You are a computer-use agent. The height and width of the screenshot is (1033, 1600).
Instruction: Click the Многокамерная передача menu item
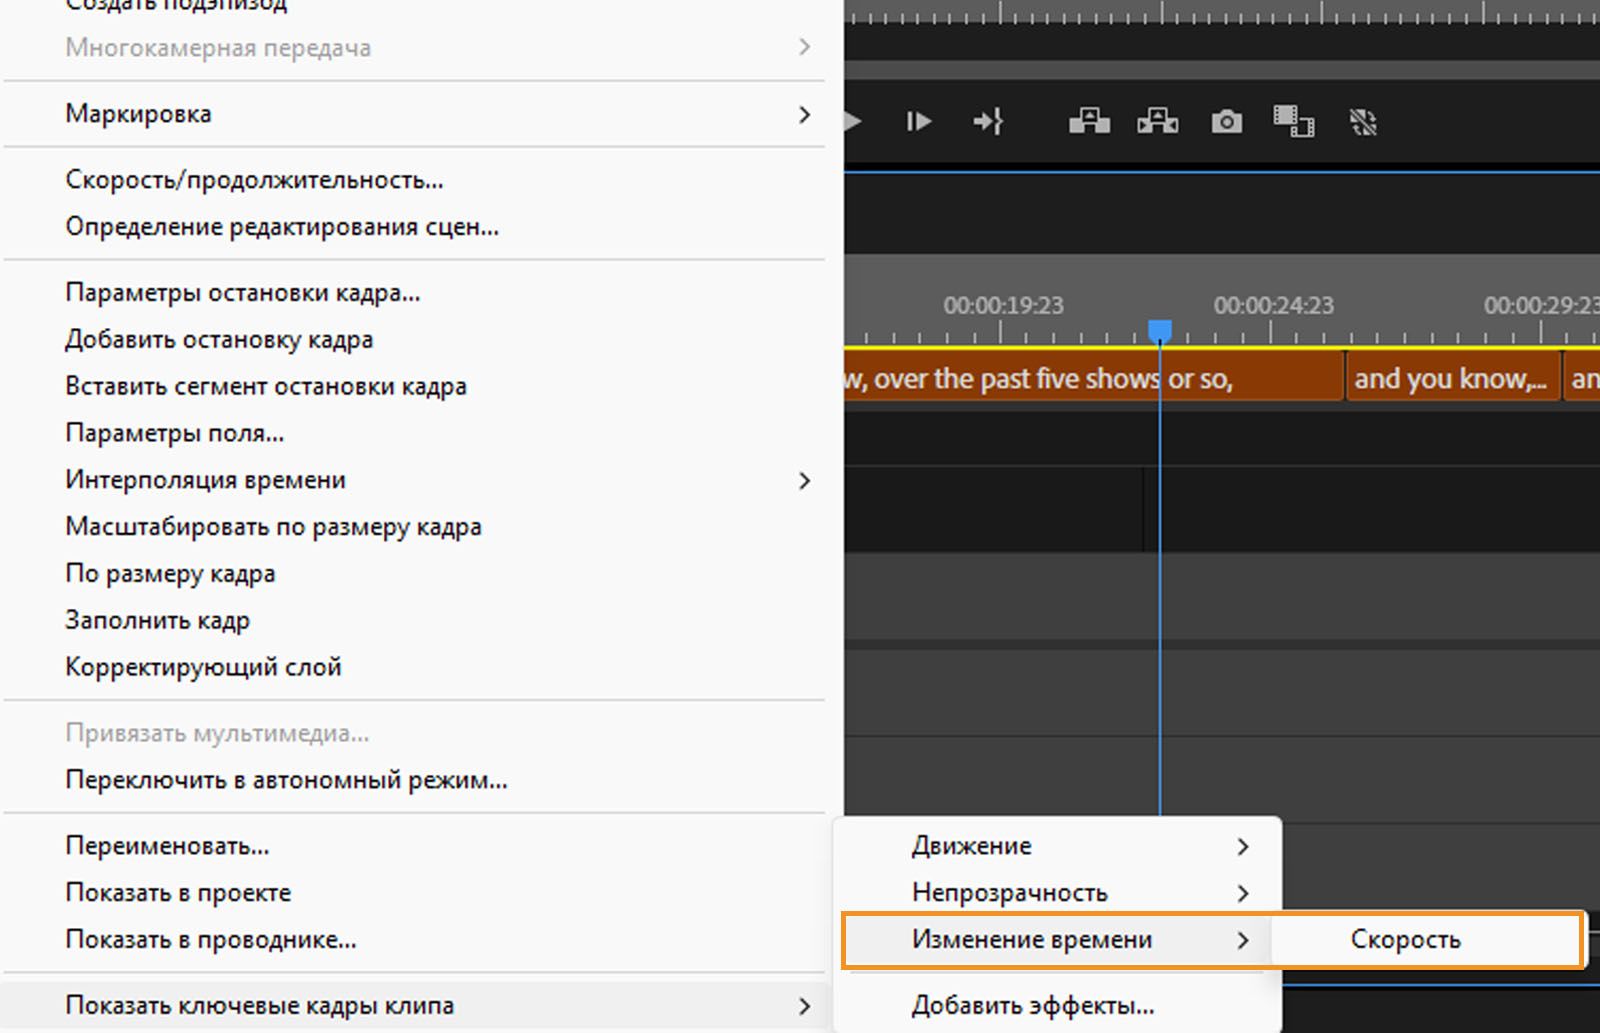[x=414, y=48]
